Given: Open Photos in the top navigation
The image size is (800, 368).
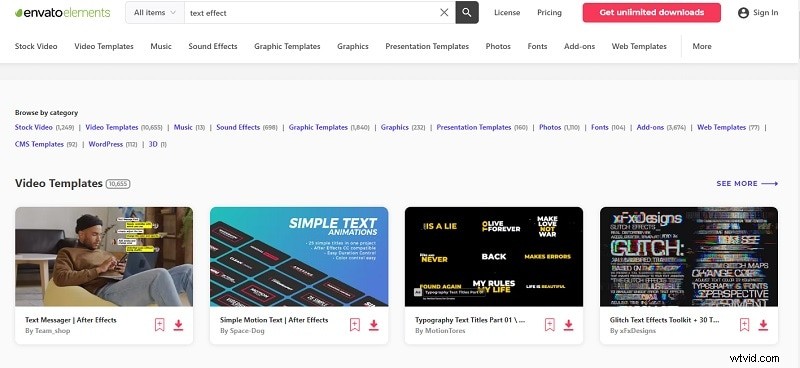Looking at the screenshot, I should pos(498,46).
